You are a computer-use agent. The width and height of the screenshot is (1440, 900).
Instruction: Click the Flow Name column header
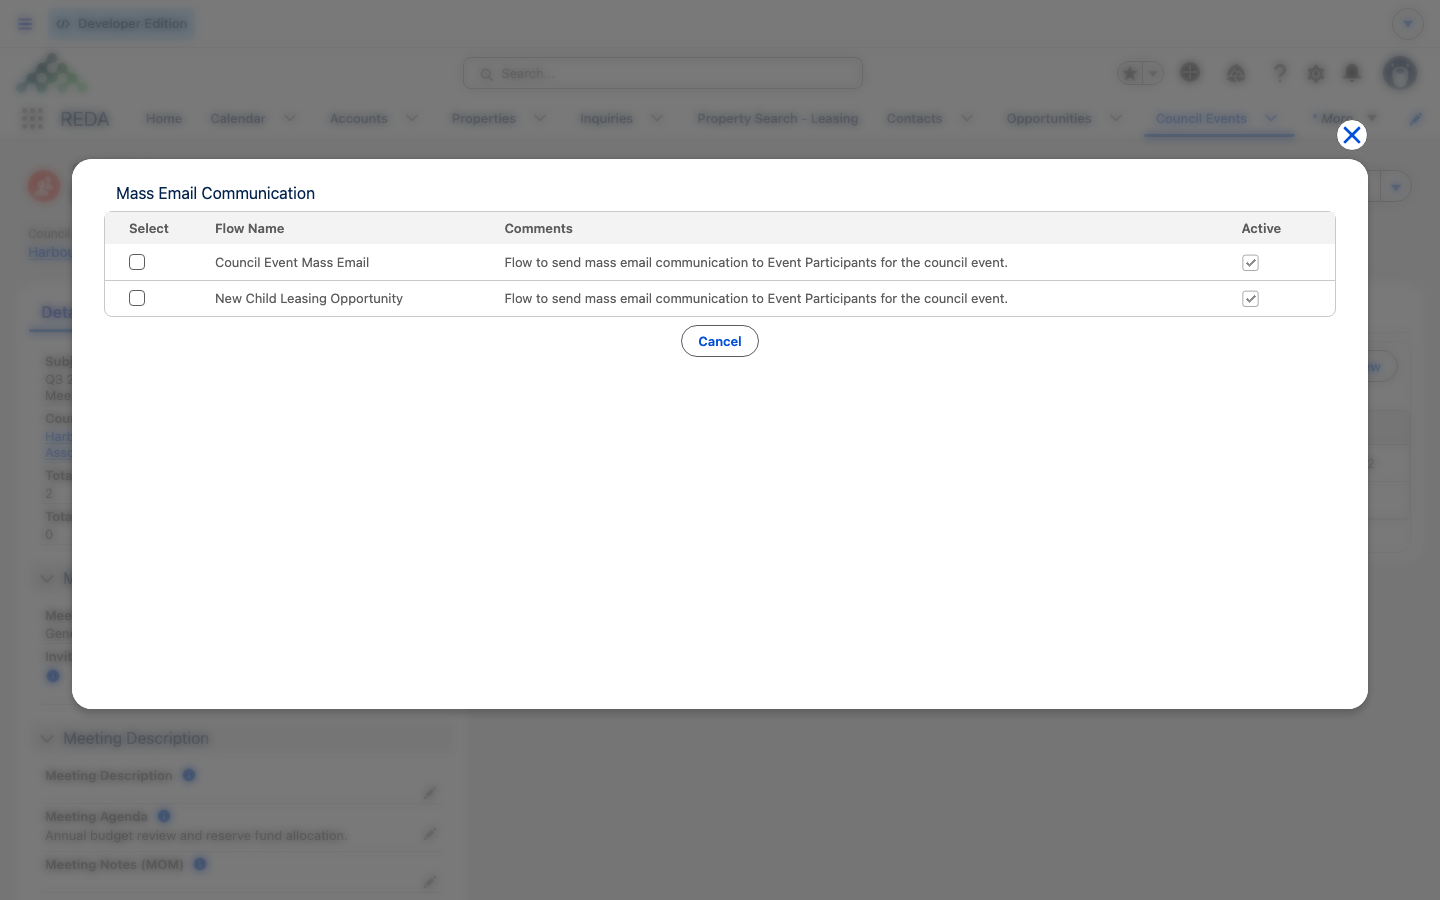(x=249, y=228)
